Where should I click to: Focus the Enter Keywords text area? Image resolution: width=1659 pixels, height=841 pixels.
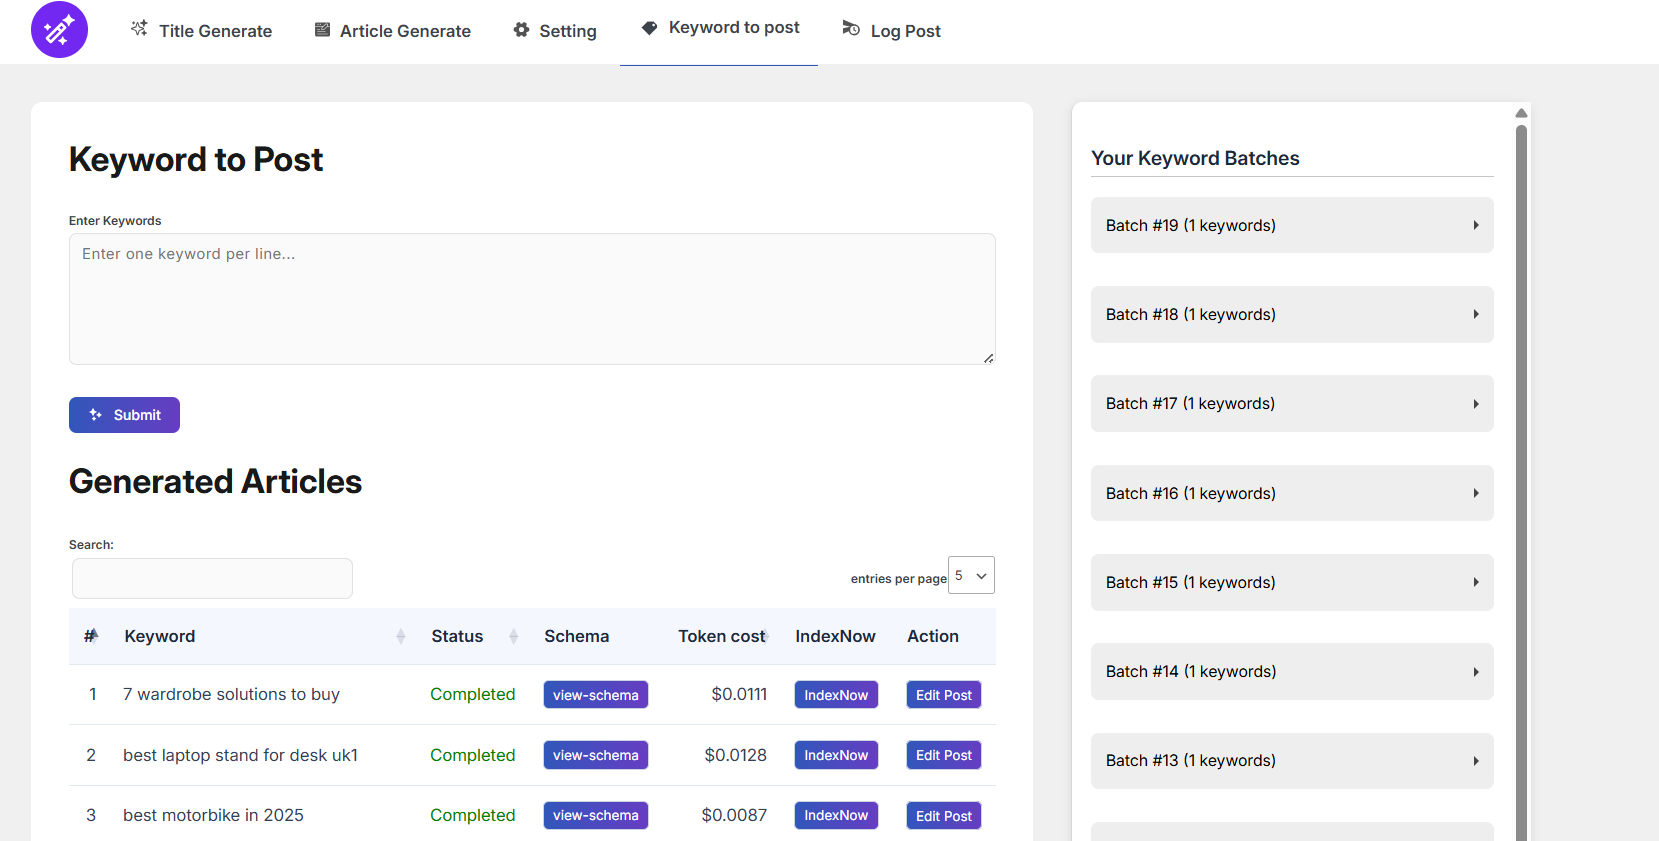pyautogui.click(x=531, y=299)
